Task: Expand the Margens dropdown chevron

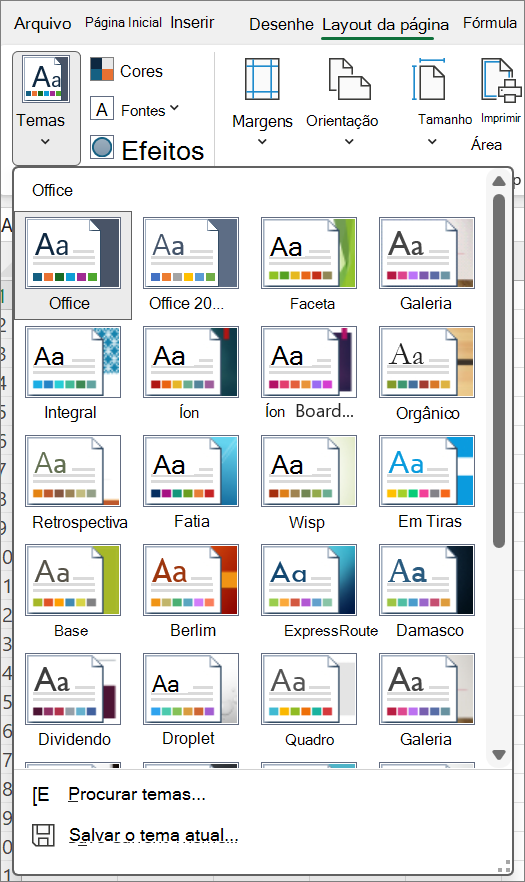Action: pyautogui.click(x=262, y=141)
